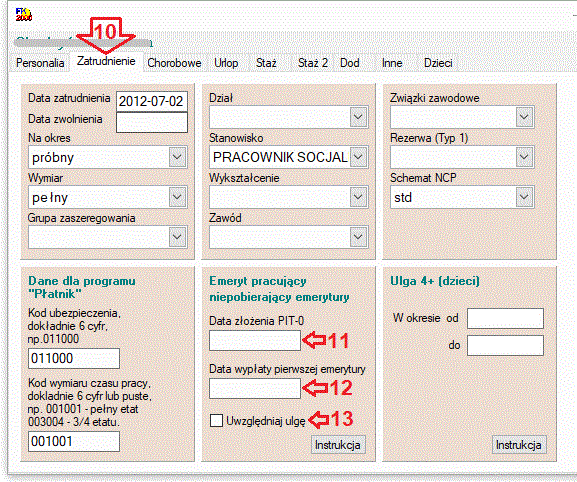This screenshot has width=577, height=482.
Task: Click the W okresie od date field
Action: click(x=505, y=318)
